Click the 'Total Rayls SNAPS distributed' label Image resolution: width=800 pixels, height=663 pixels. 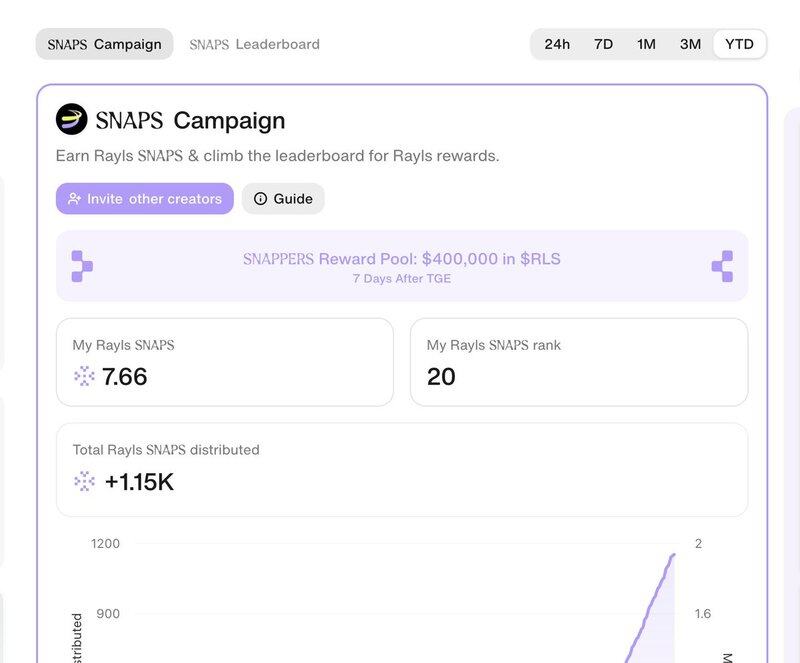click(166, 450)
